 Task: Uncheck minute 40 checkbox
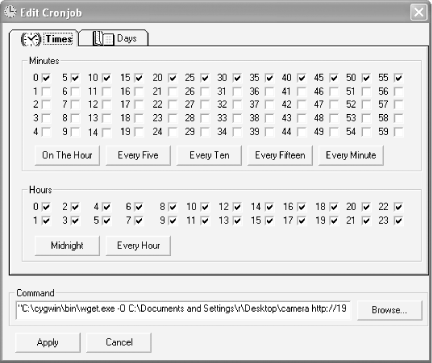[301, 78]
